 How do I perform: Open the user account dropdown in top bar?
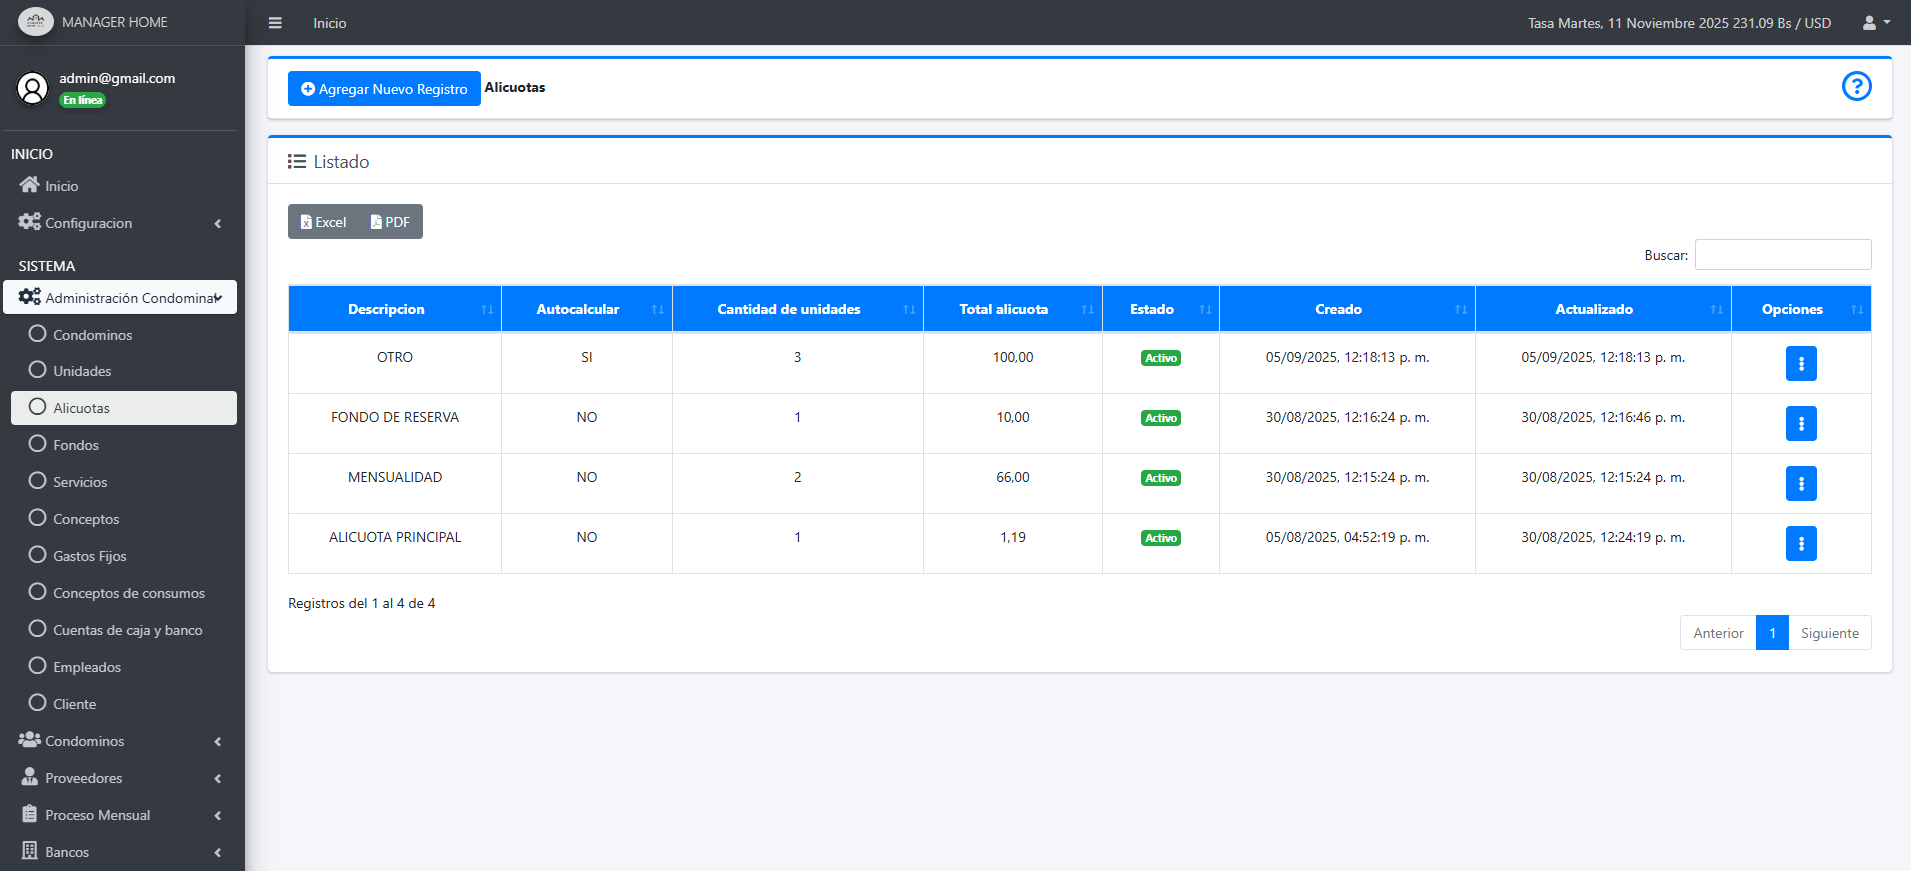coord(1875,23)
